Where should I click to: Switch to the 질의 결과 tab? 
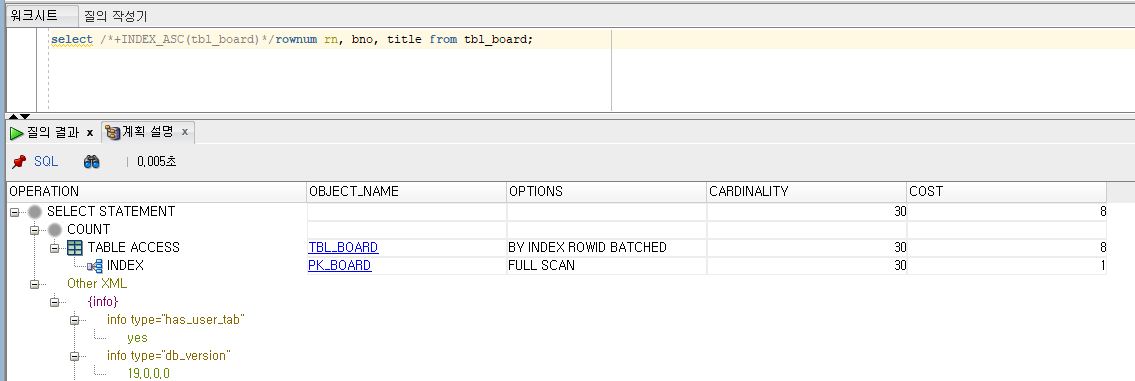(x=53, y=133)
